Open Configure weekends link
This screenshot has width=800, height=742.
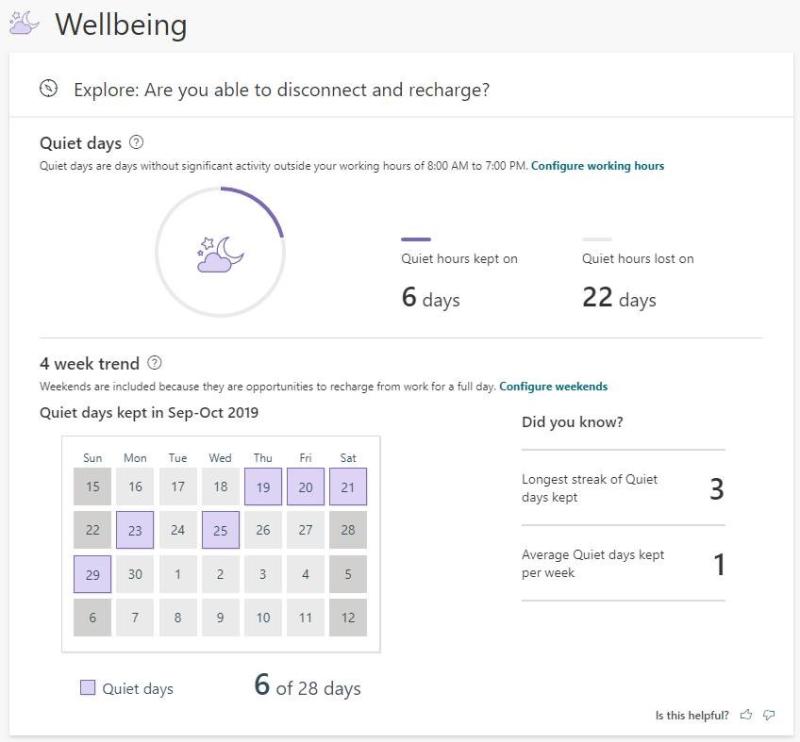[553, 386]
